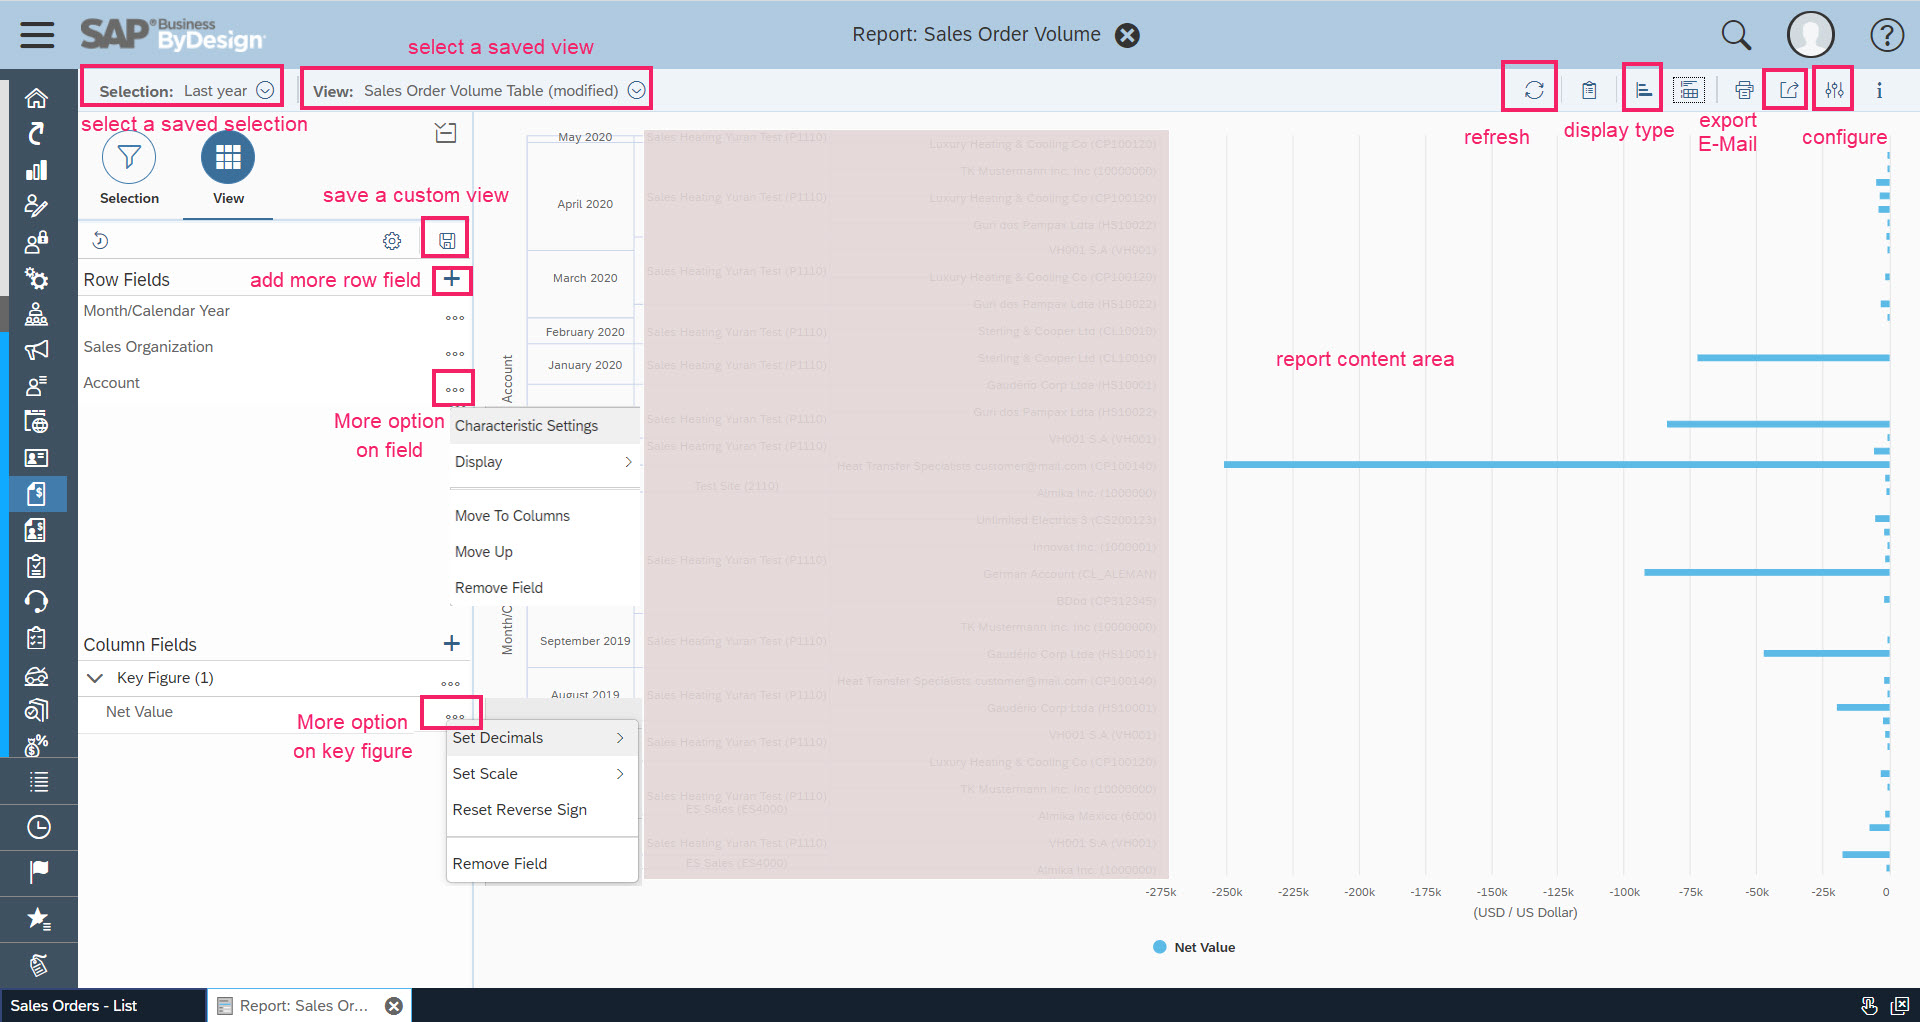Choose Move To Columns
Image resolution: width=1920 pixels, height=1022 pixels.
click(545, 516)
